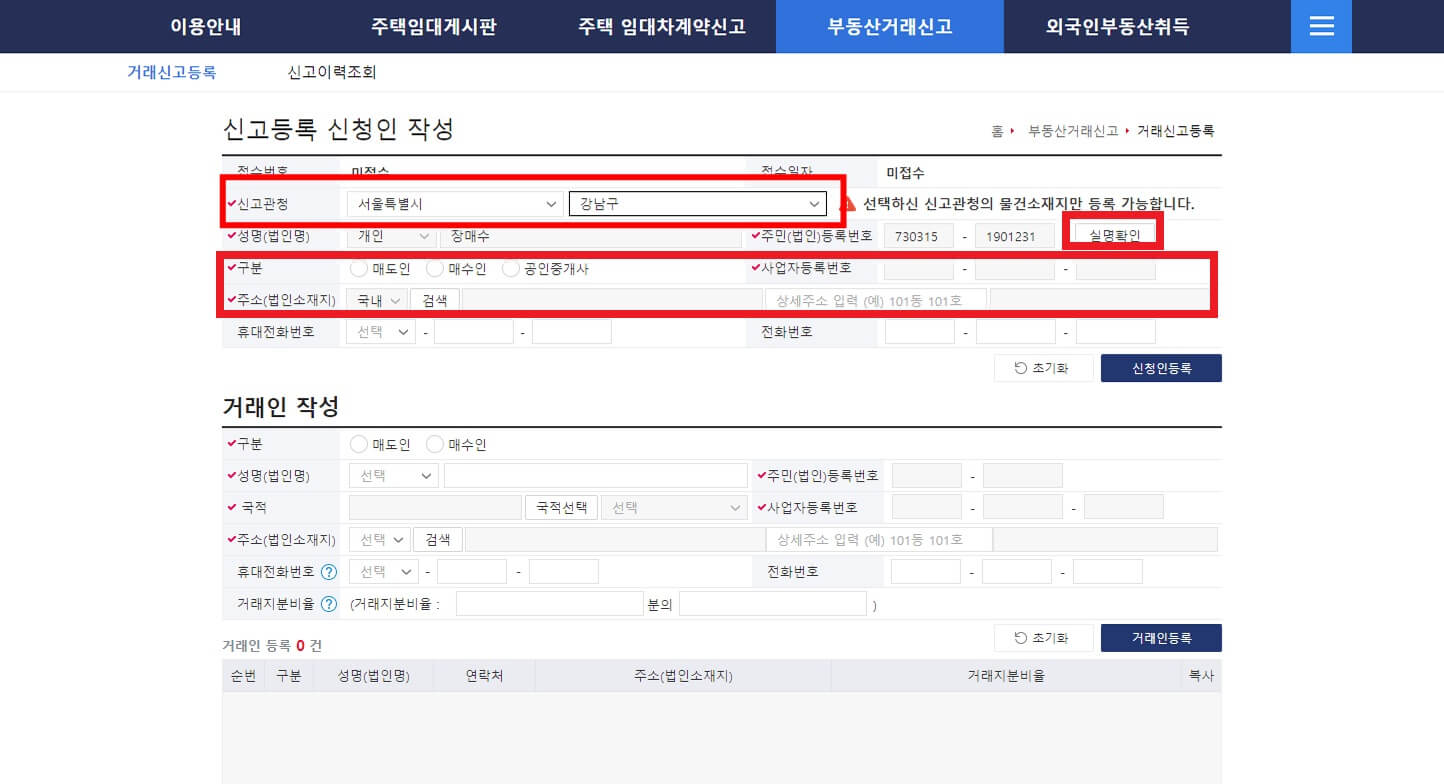Screen dimensions: 1444x784
Task: Choose 매수인 in the 거래인 작성 section
Action: 434,443
